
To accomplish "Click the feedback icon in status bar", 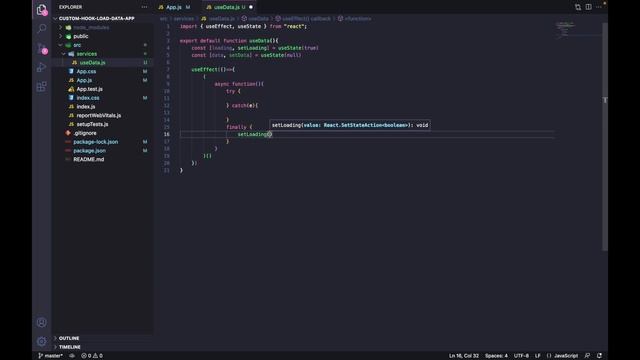I will click(587, 356).
